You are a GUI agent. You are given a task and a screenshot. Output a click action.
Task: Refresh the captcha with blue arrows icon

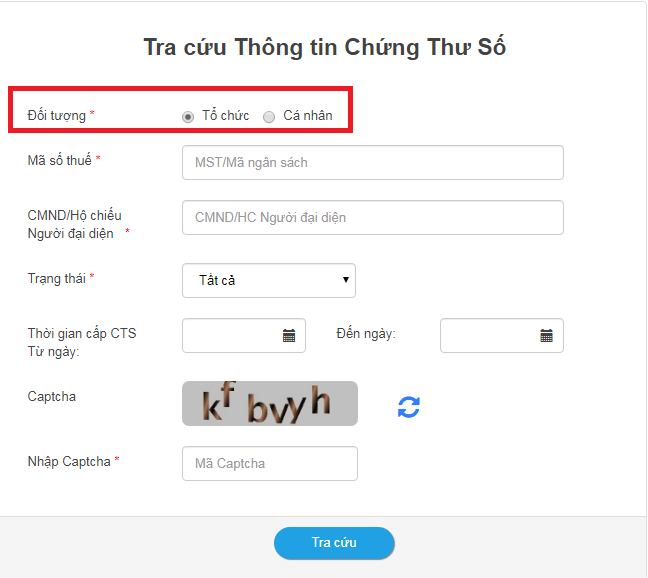(x=409, y=407)
